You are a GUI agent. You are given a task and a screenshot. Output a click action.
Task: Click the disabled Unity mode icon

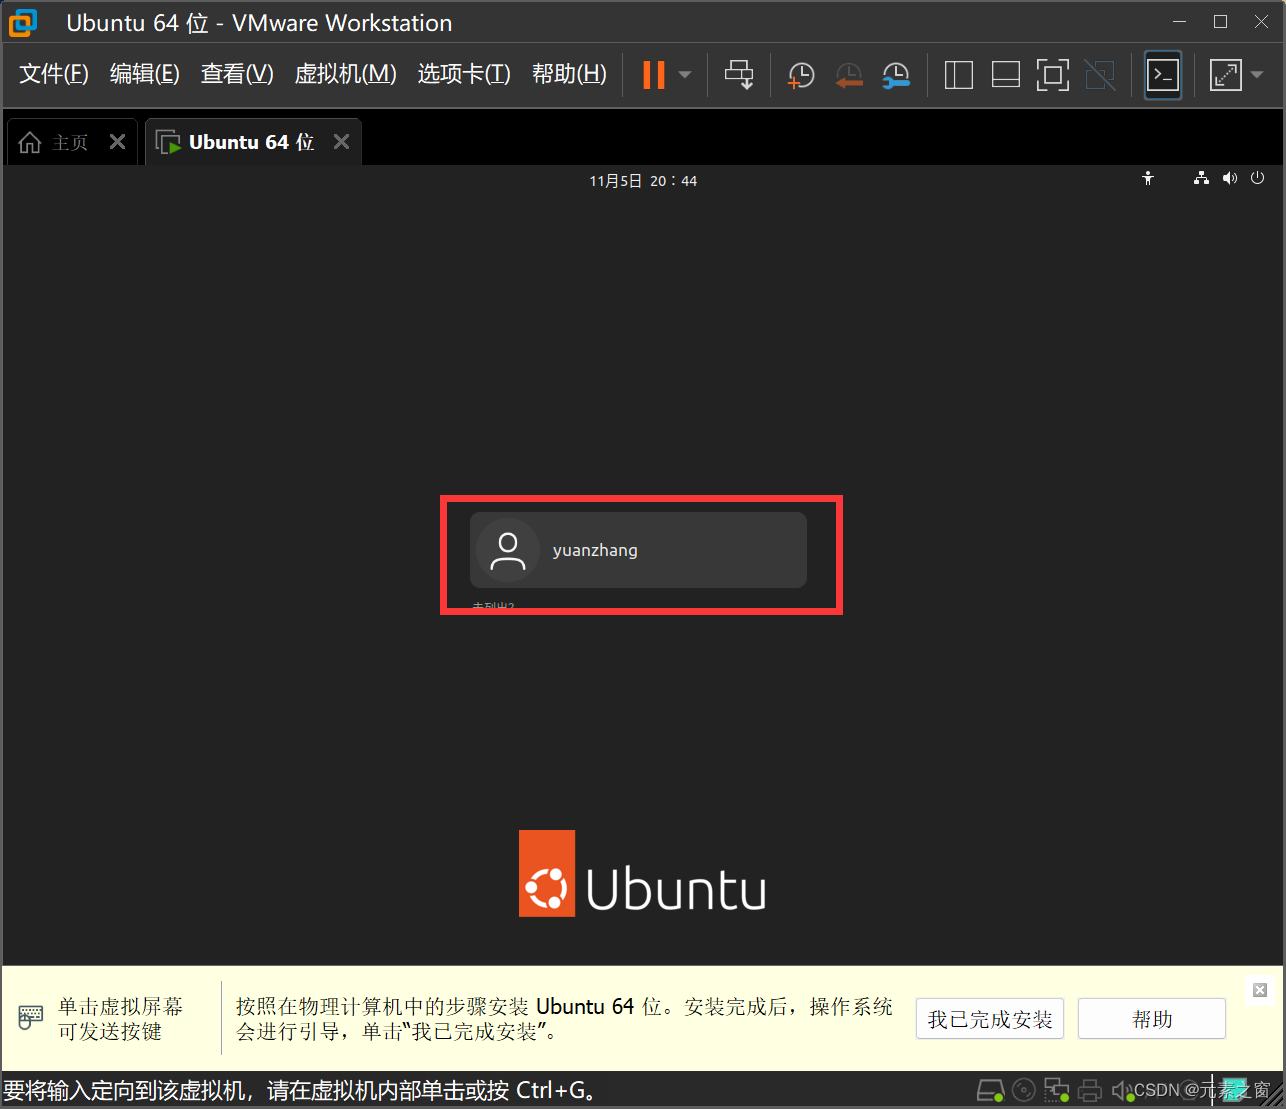[x=1100, y=75]
